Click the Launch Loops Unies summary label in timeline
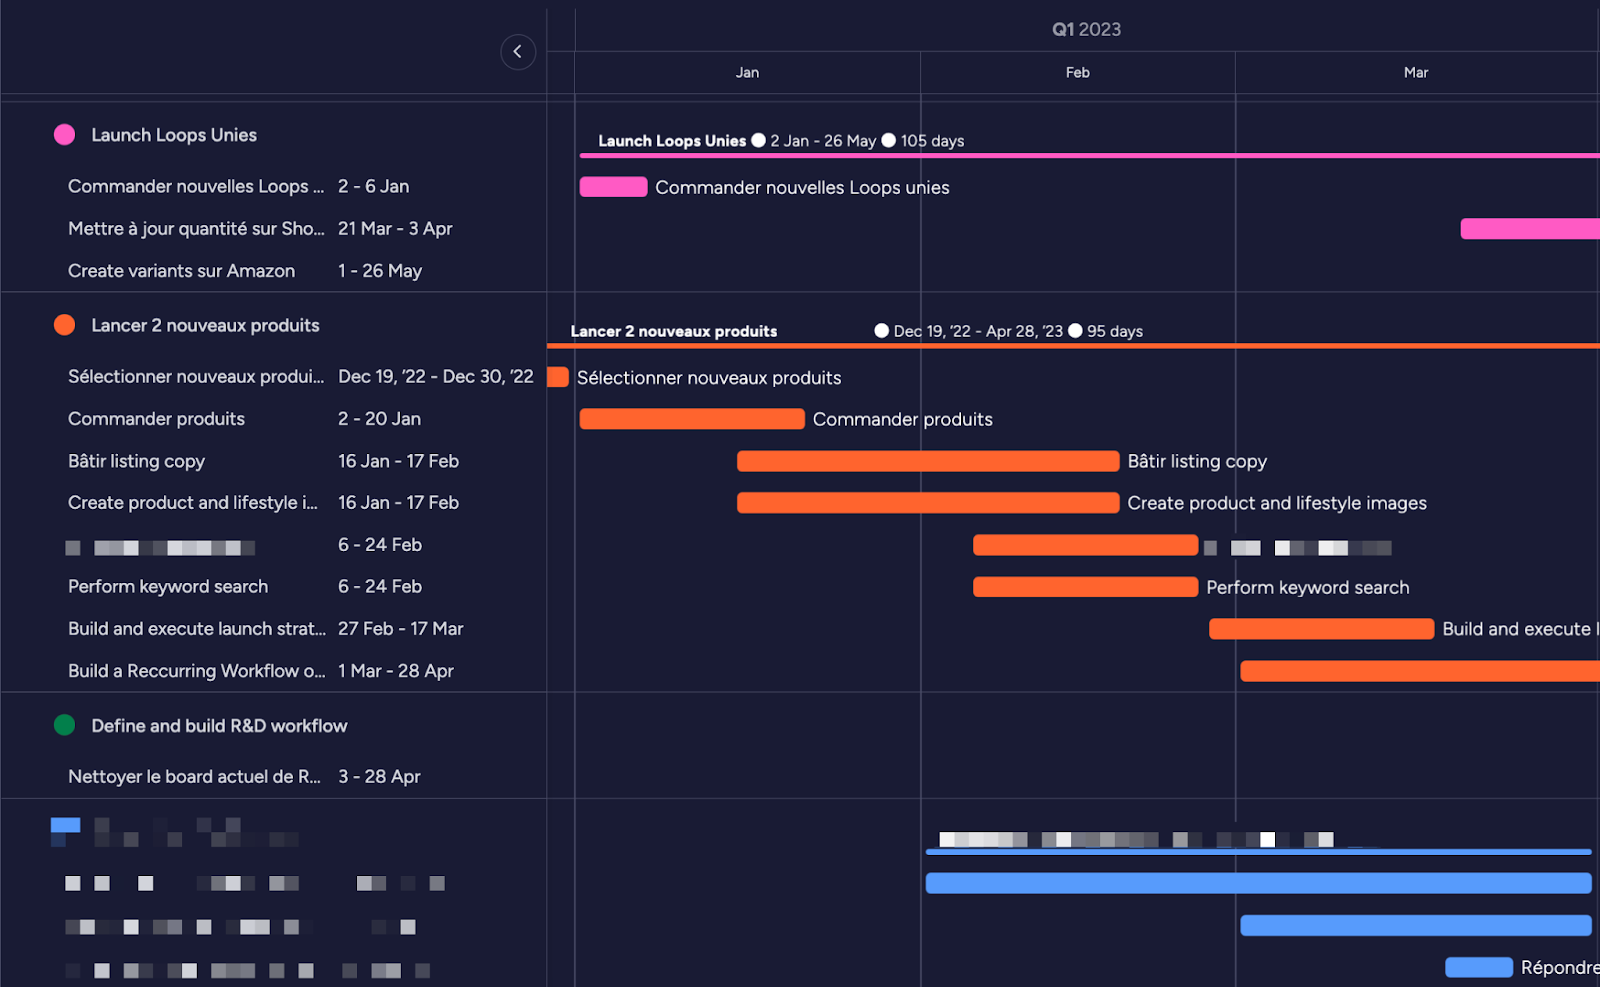 [x=672, y=141]
